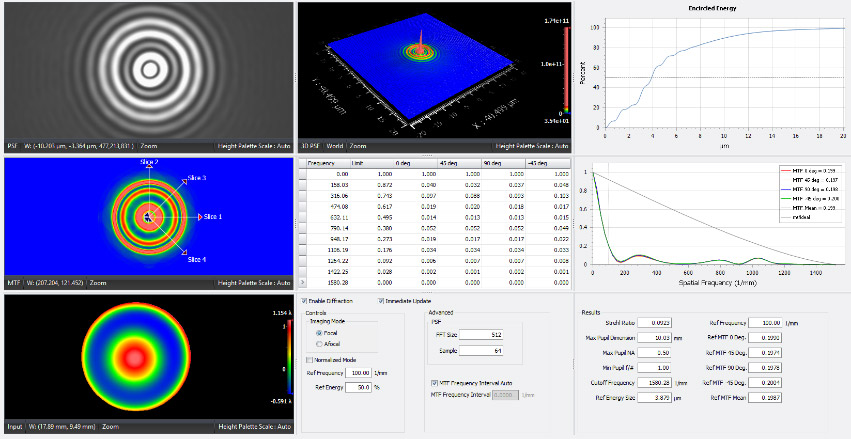Image resolution: width=851 pixels, height=439 pixels.
Task: Choose the Focal imaging mode radio
Action: pyautogui.click(x=319, y=332)
